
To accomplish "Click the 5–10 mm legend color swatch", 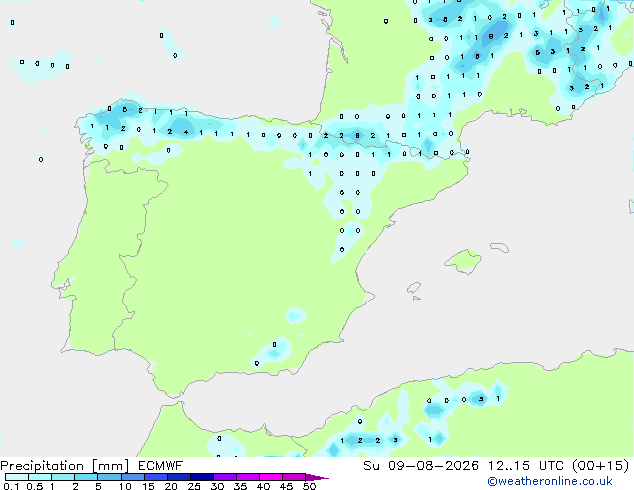I will point(109,477).
